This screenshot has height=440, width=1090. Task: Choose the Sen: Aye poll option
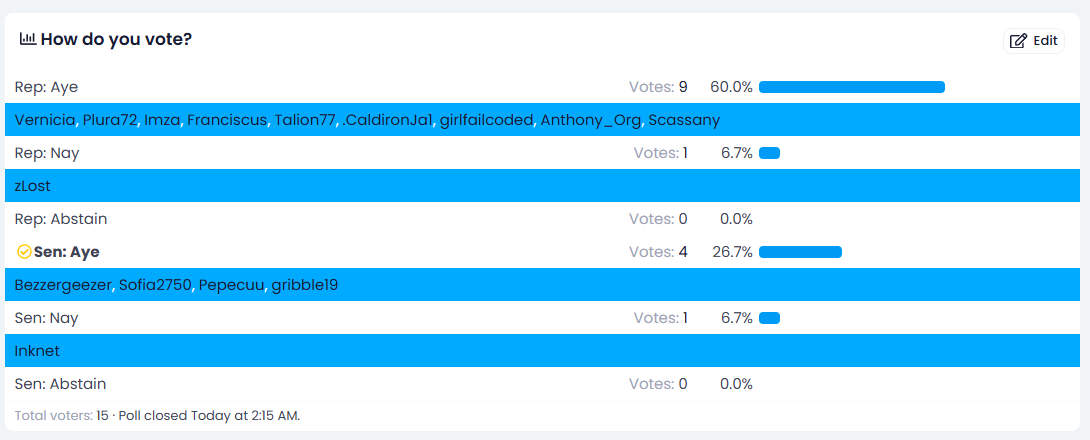(66, 252)
